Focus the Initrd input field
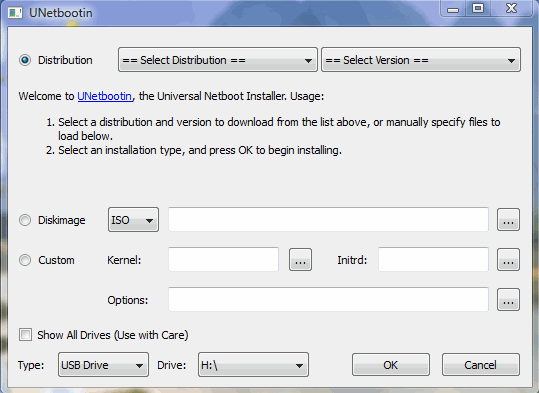 pos(433,260)
